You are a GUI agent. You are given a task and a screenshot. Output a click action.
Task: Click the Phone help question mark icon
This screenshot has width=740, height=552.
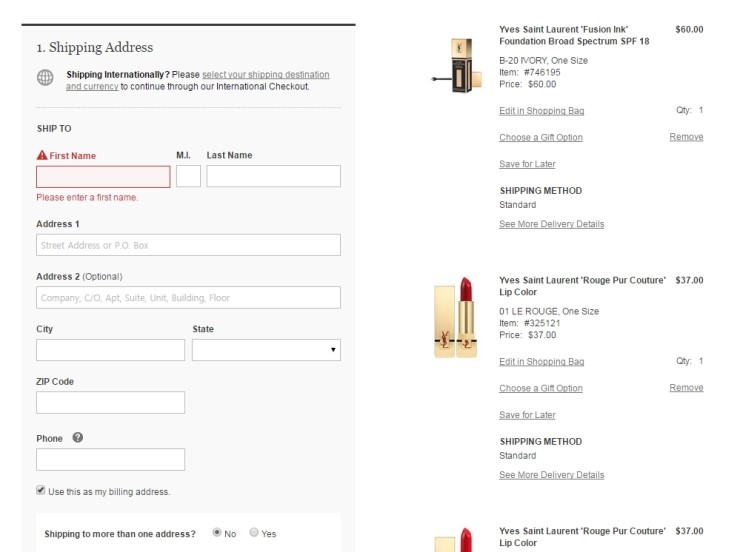pyautogui.click(x=78, y=437)
